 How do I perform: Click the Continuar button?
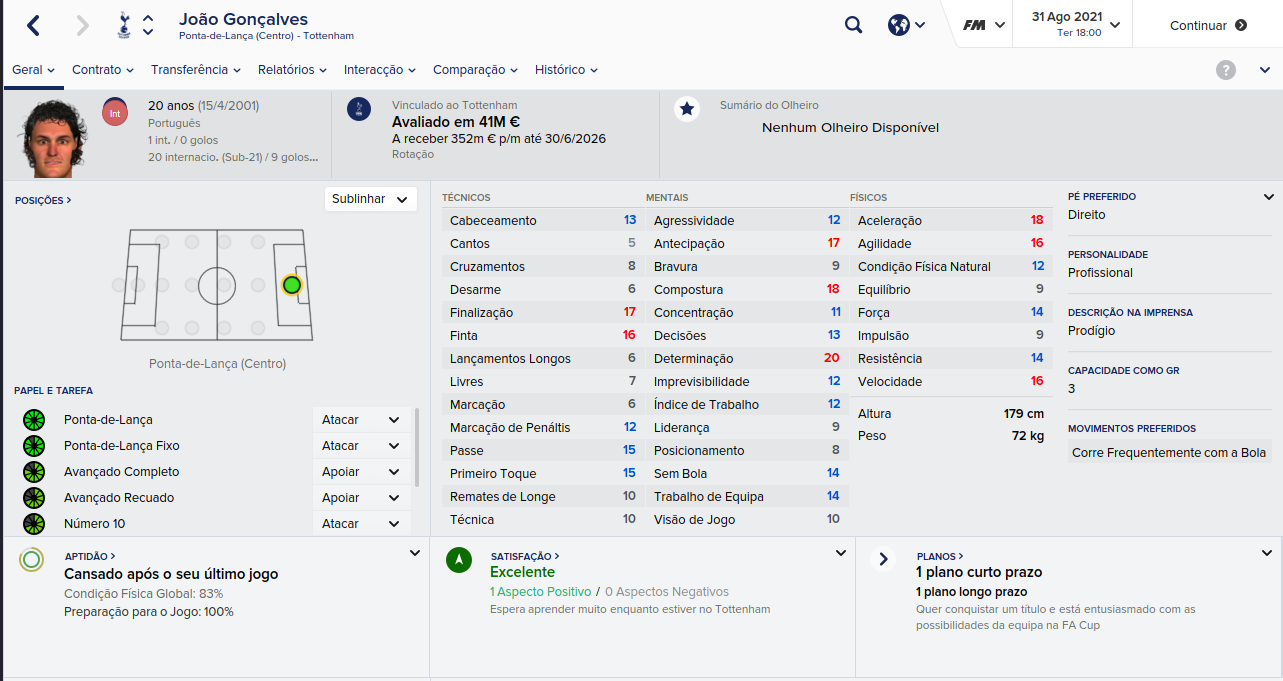tap(1208, 25)
